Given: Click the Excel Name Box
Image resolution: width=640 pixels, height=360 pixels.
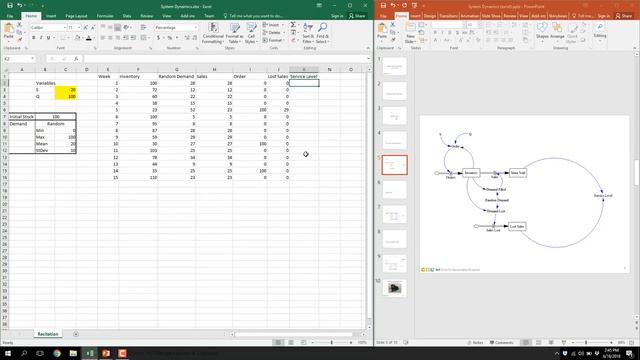Looking at the screenshot, I should click(x=19, y=59).
